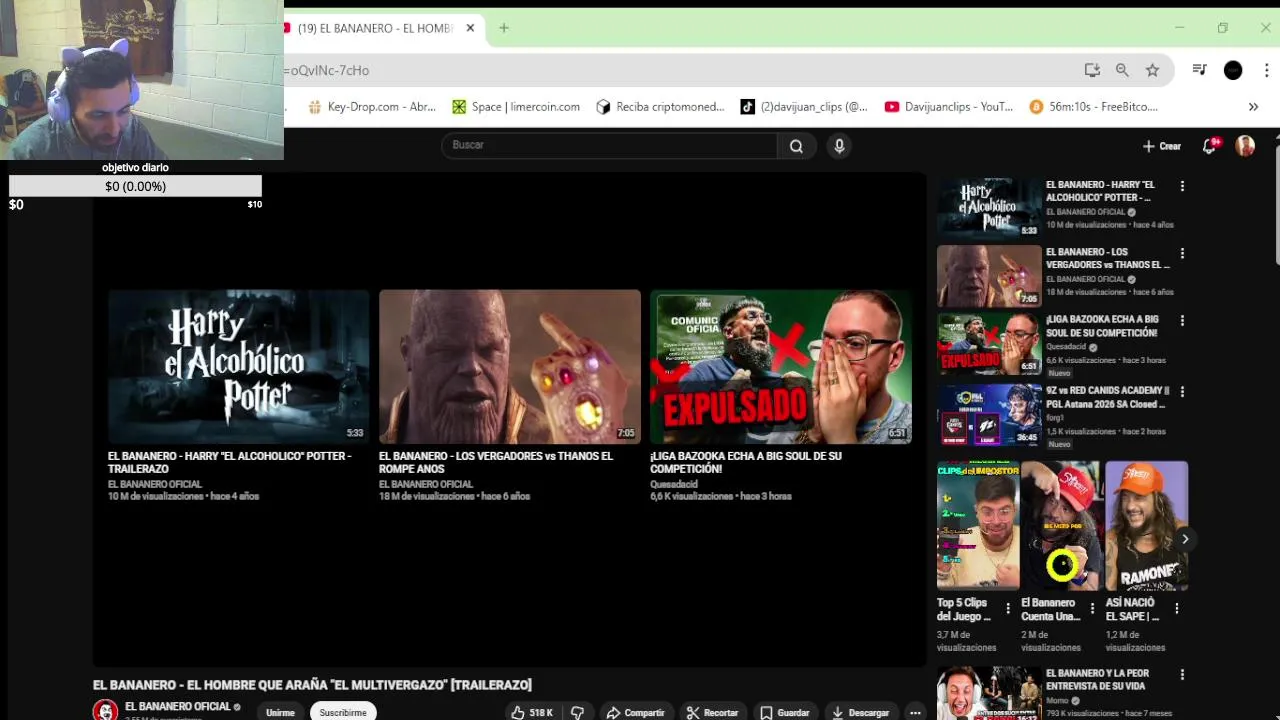Open the Space | limercoin.com bookmark
This screenshot has width=1280, height=720.
pos(516,107)
